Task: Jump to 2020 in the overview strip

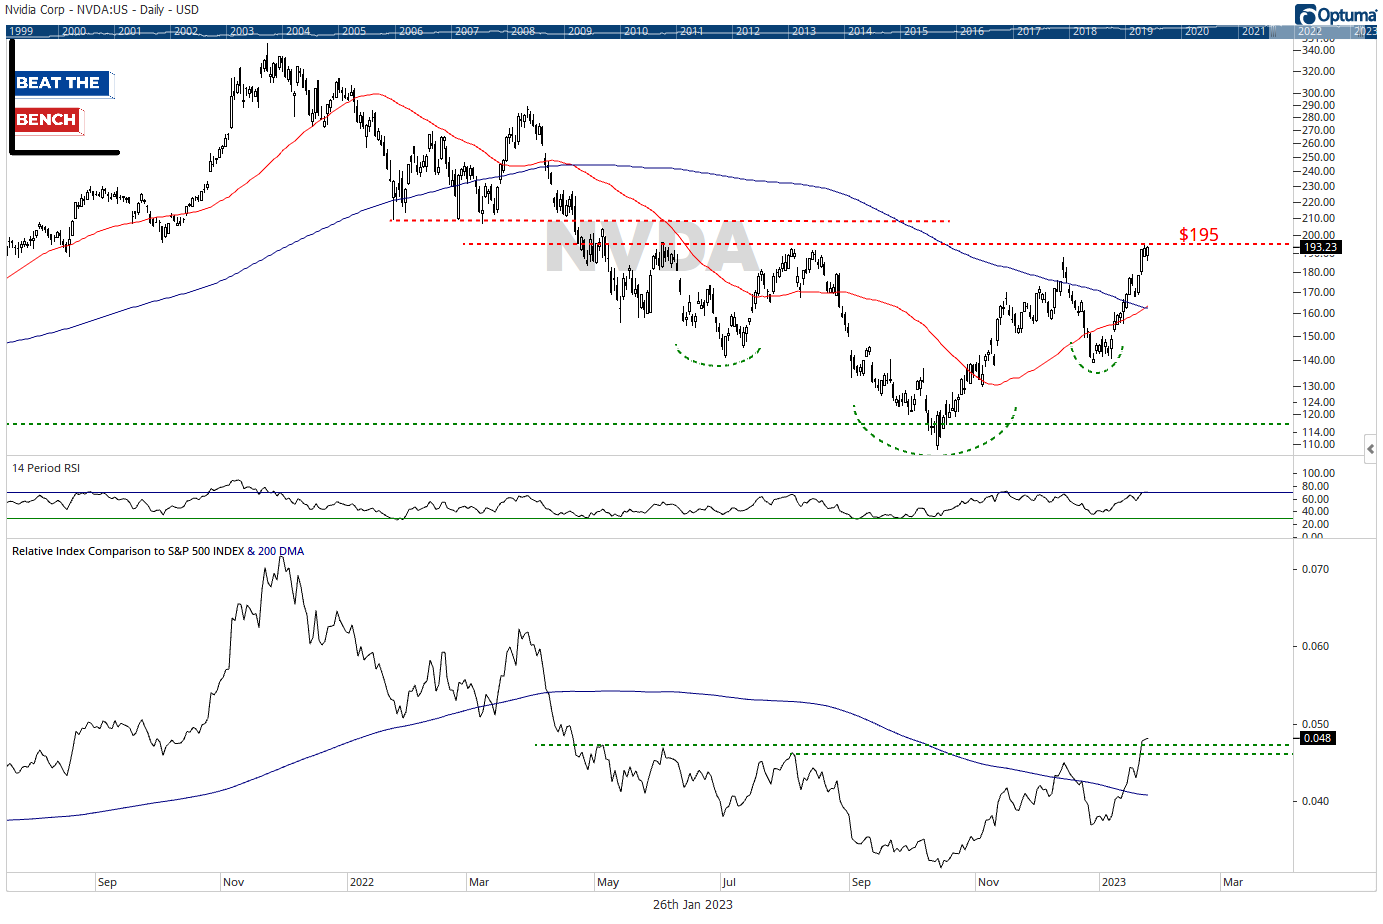Action: [1197, 32]
